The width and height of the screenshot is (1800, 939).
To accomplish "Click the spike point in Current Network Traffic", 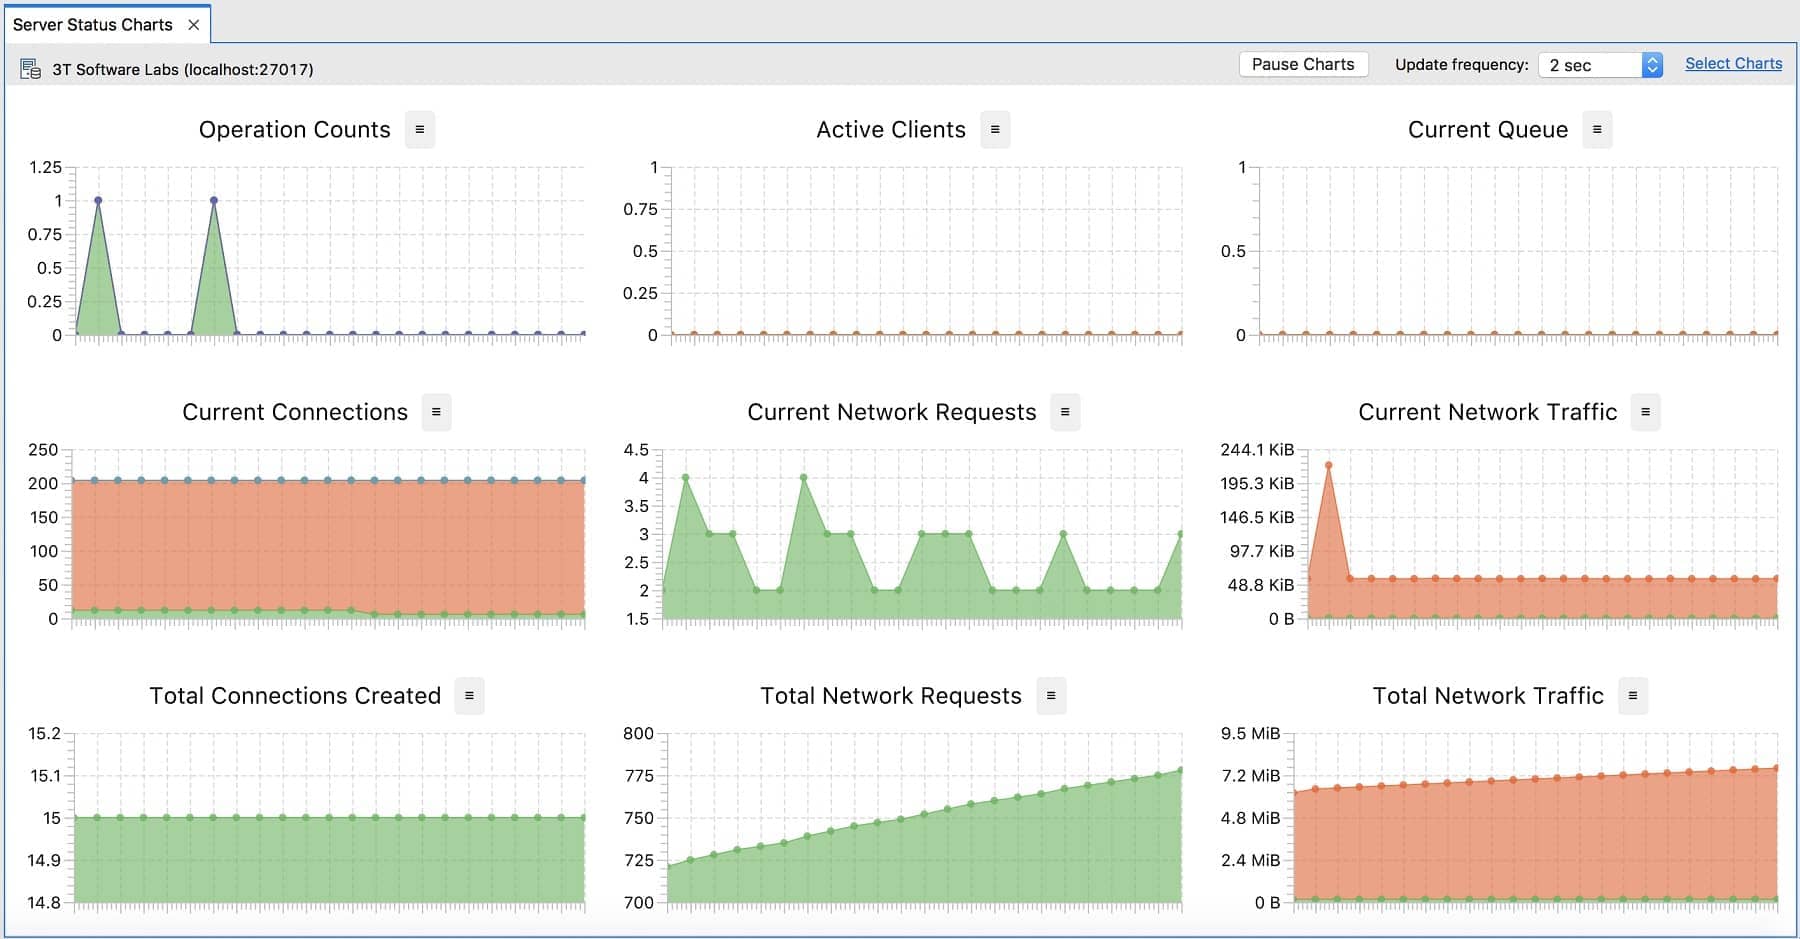I will [1329, 465].
